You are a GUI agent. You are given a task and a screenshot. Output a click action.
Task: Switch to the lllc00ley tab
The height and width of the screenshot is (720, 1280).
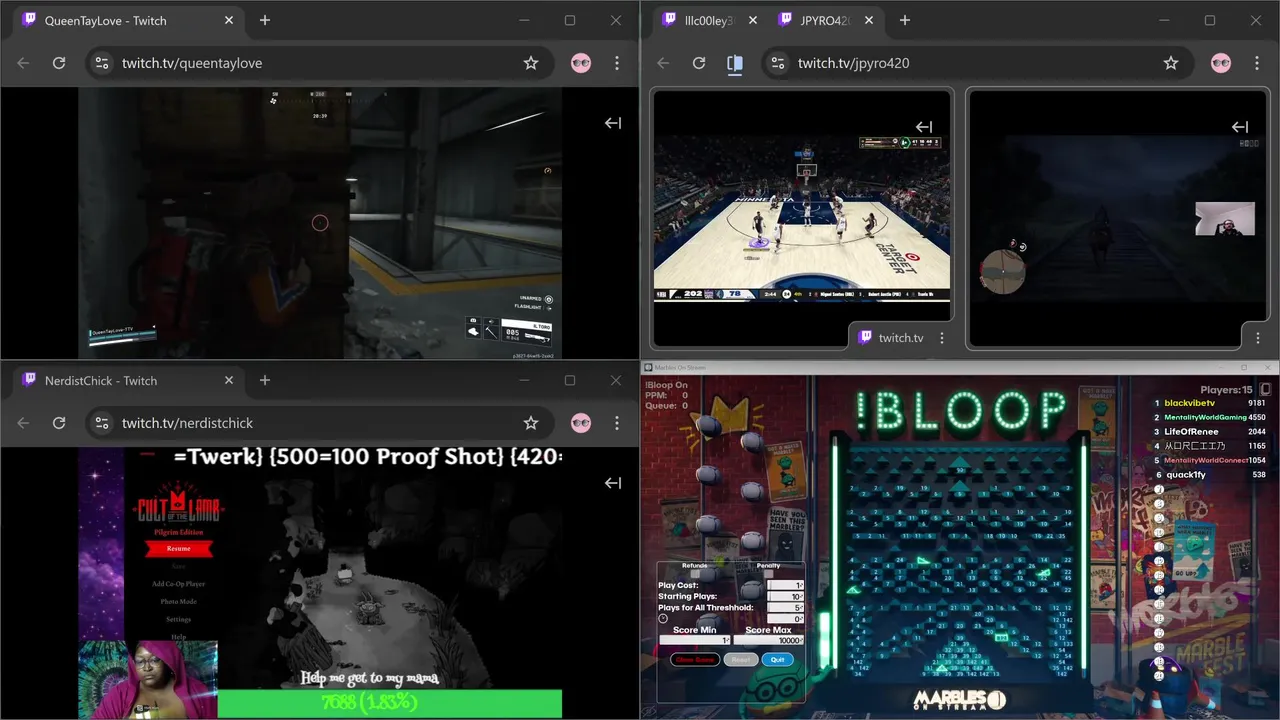pyautogui.click(x=709, y=20)
